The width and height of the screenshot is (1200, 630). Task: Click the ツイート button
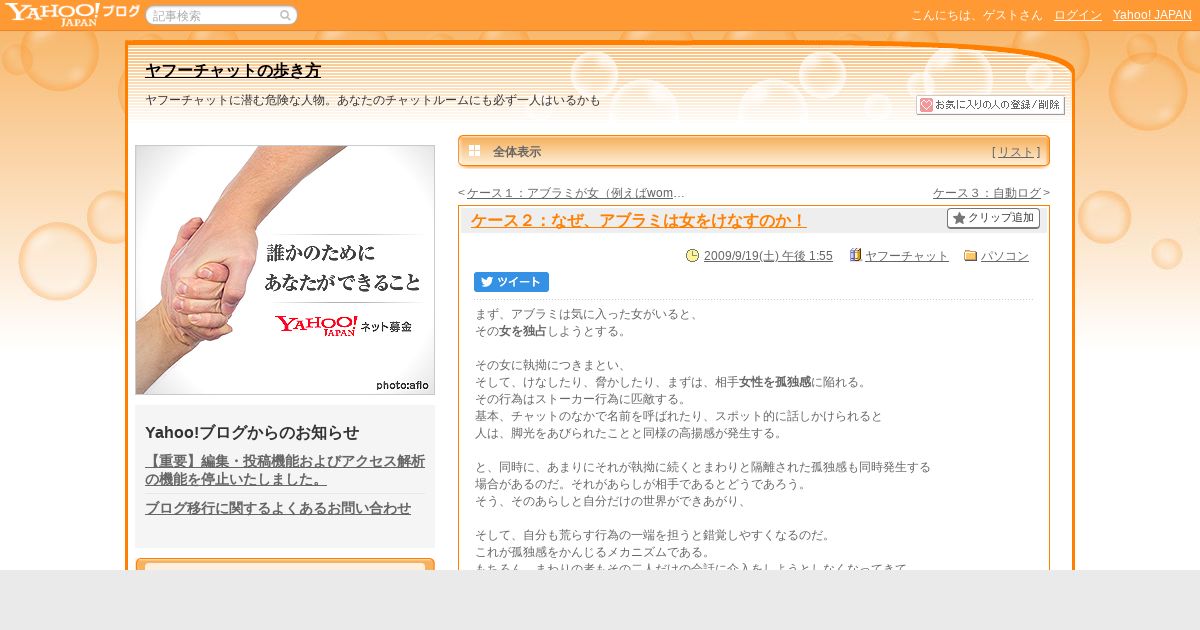pyautogui.click(x=511, y=282)
